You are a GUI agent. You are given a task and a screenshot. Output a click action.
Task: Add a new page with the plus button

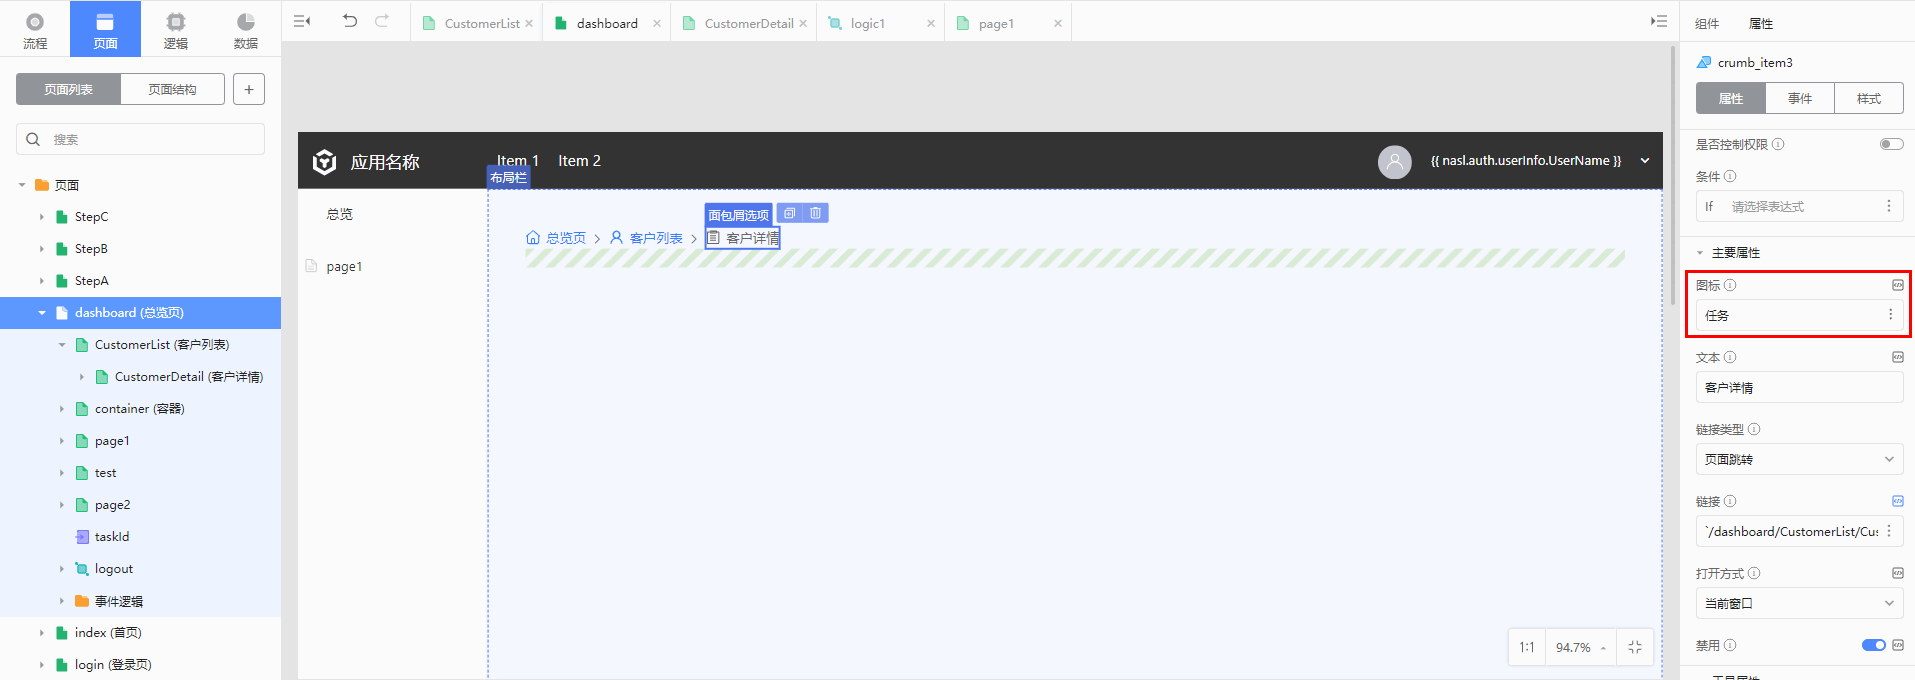(249, 89)
